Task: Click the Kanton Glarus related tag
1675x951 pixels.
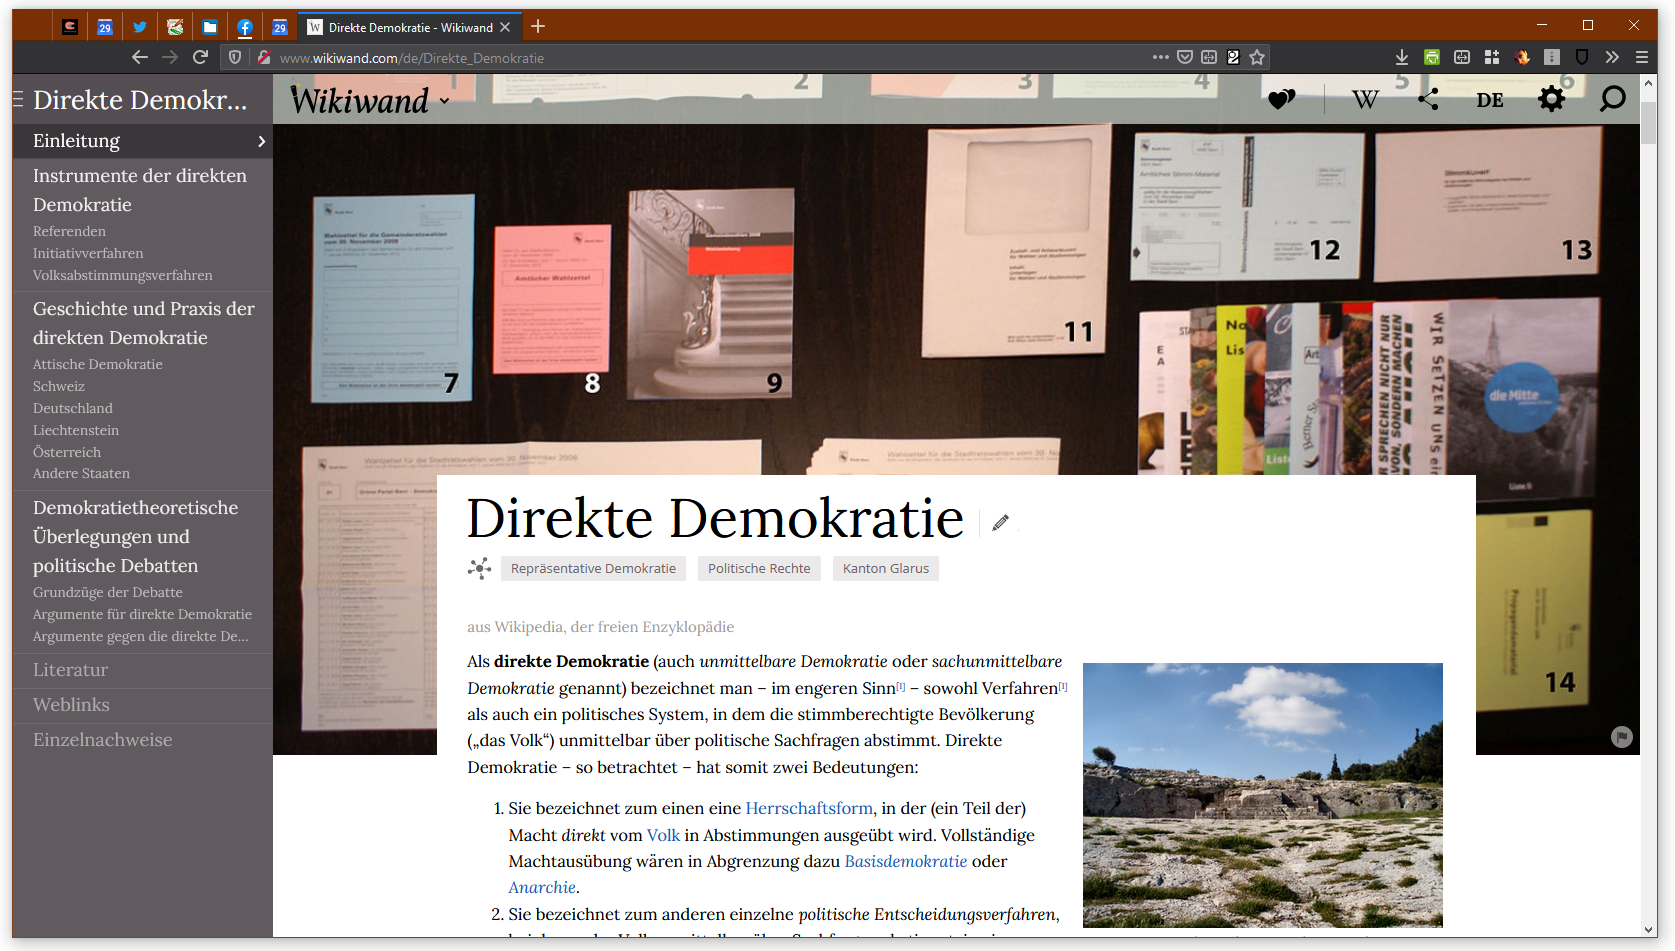Action: coord(885,568)
